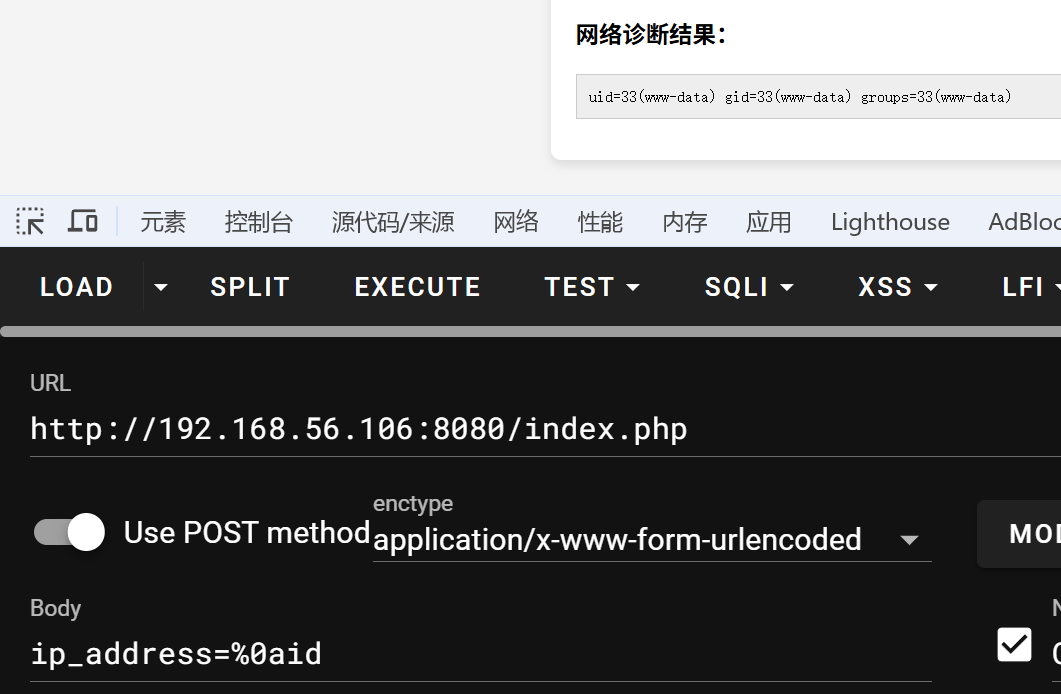Screen dimensions: 1061x694
Task: Uncheck the checkbox right of Body field
Action: point(1014,645)
